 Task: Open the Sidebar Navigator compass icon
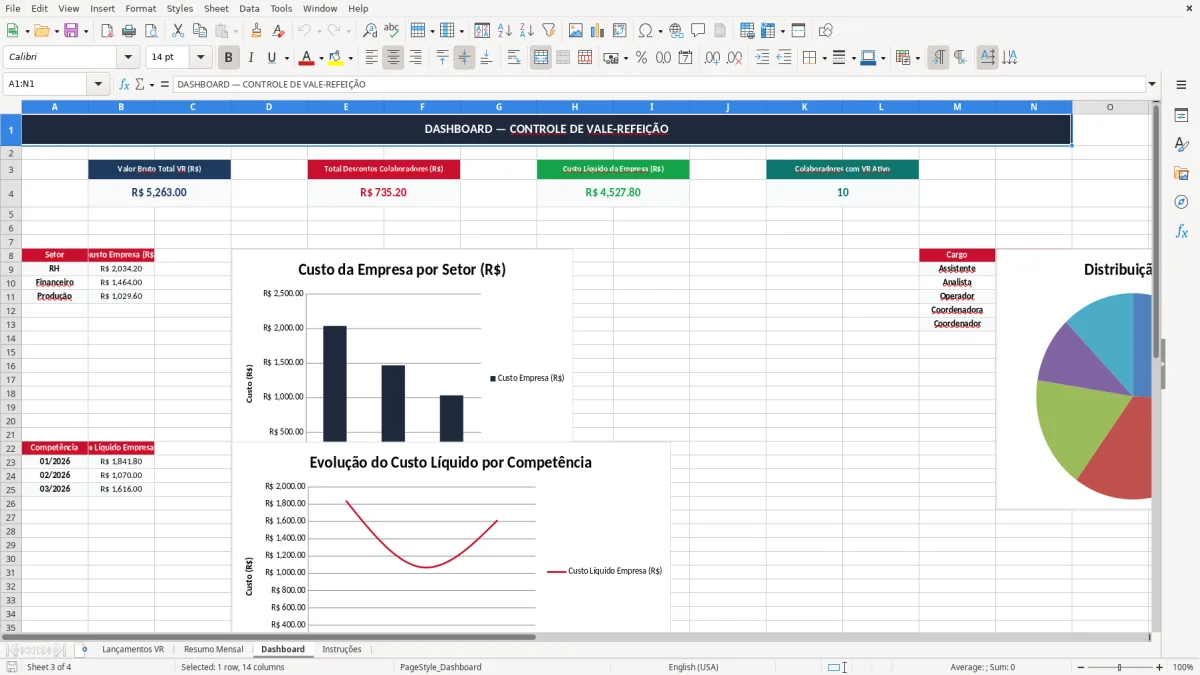coord(1181,203)
